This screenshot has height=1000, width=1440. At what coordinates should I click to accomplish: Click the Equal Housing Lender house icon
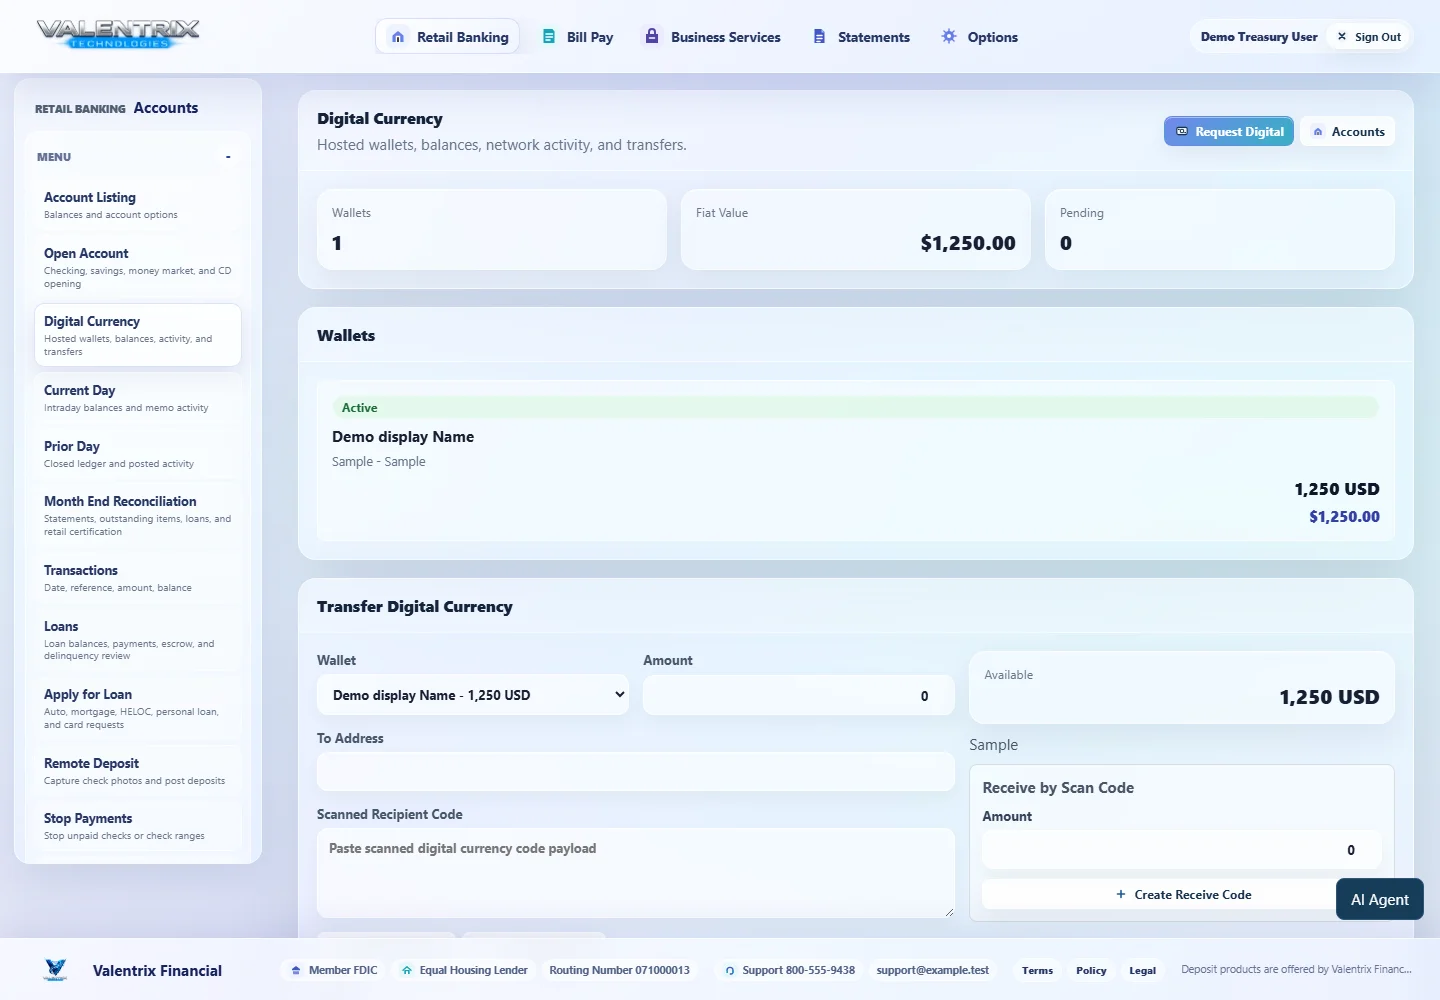click(406, 970)
